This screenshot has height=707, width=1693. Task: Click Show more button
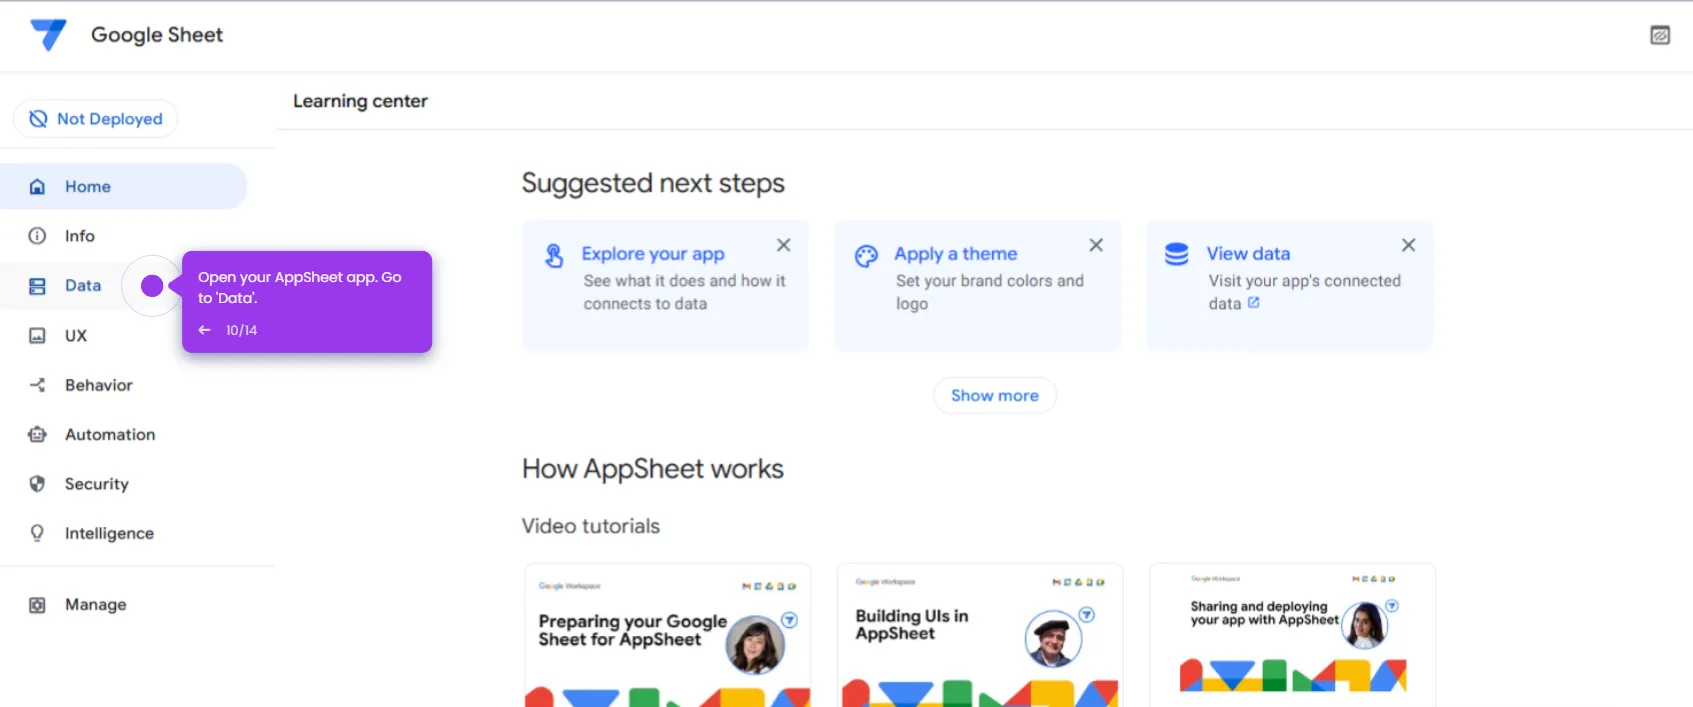(995, 395)
